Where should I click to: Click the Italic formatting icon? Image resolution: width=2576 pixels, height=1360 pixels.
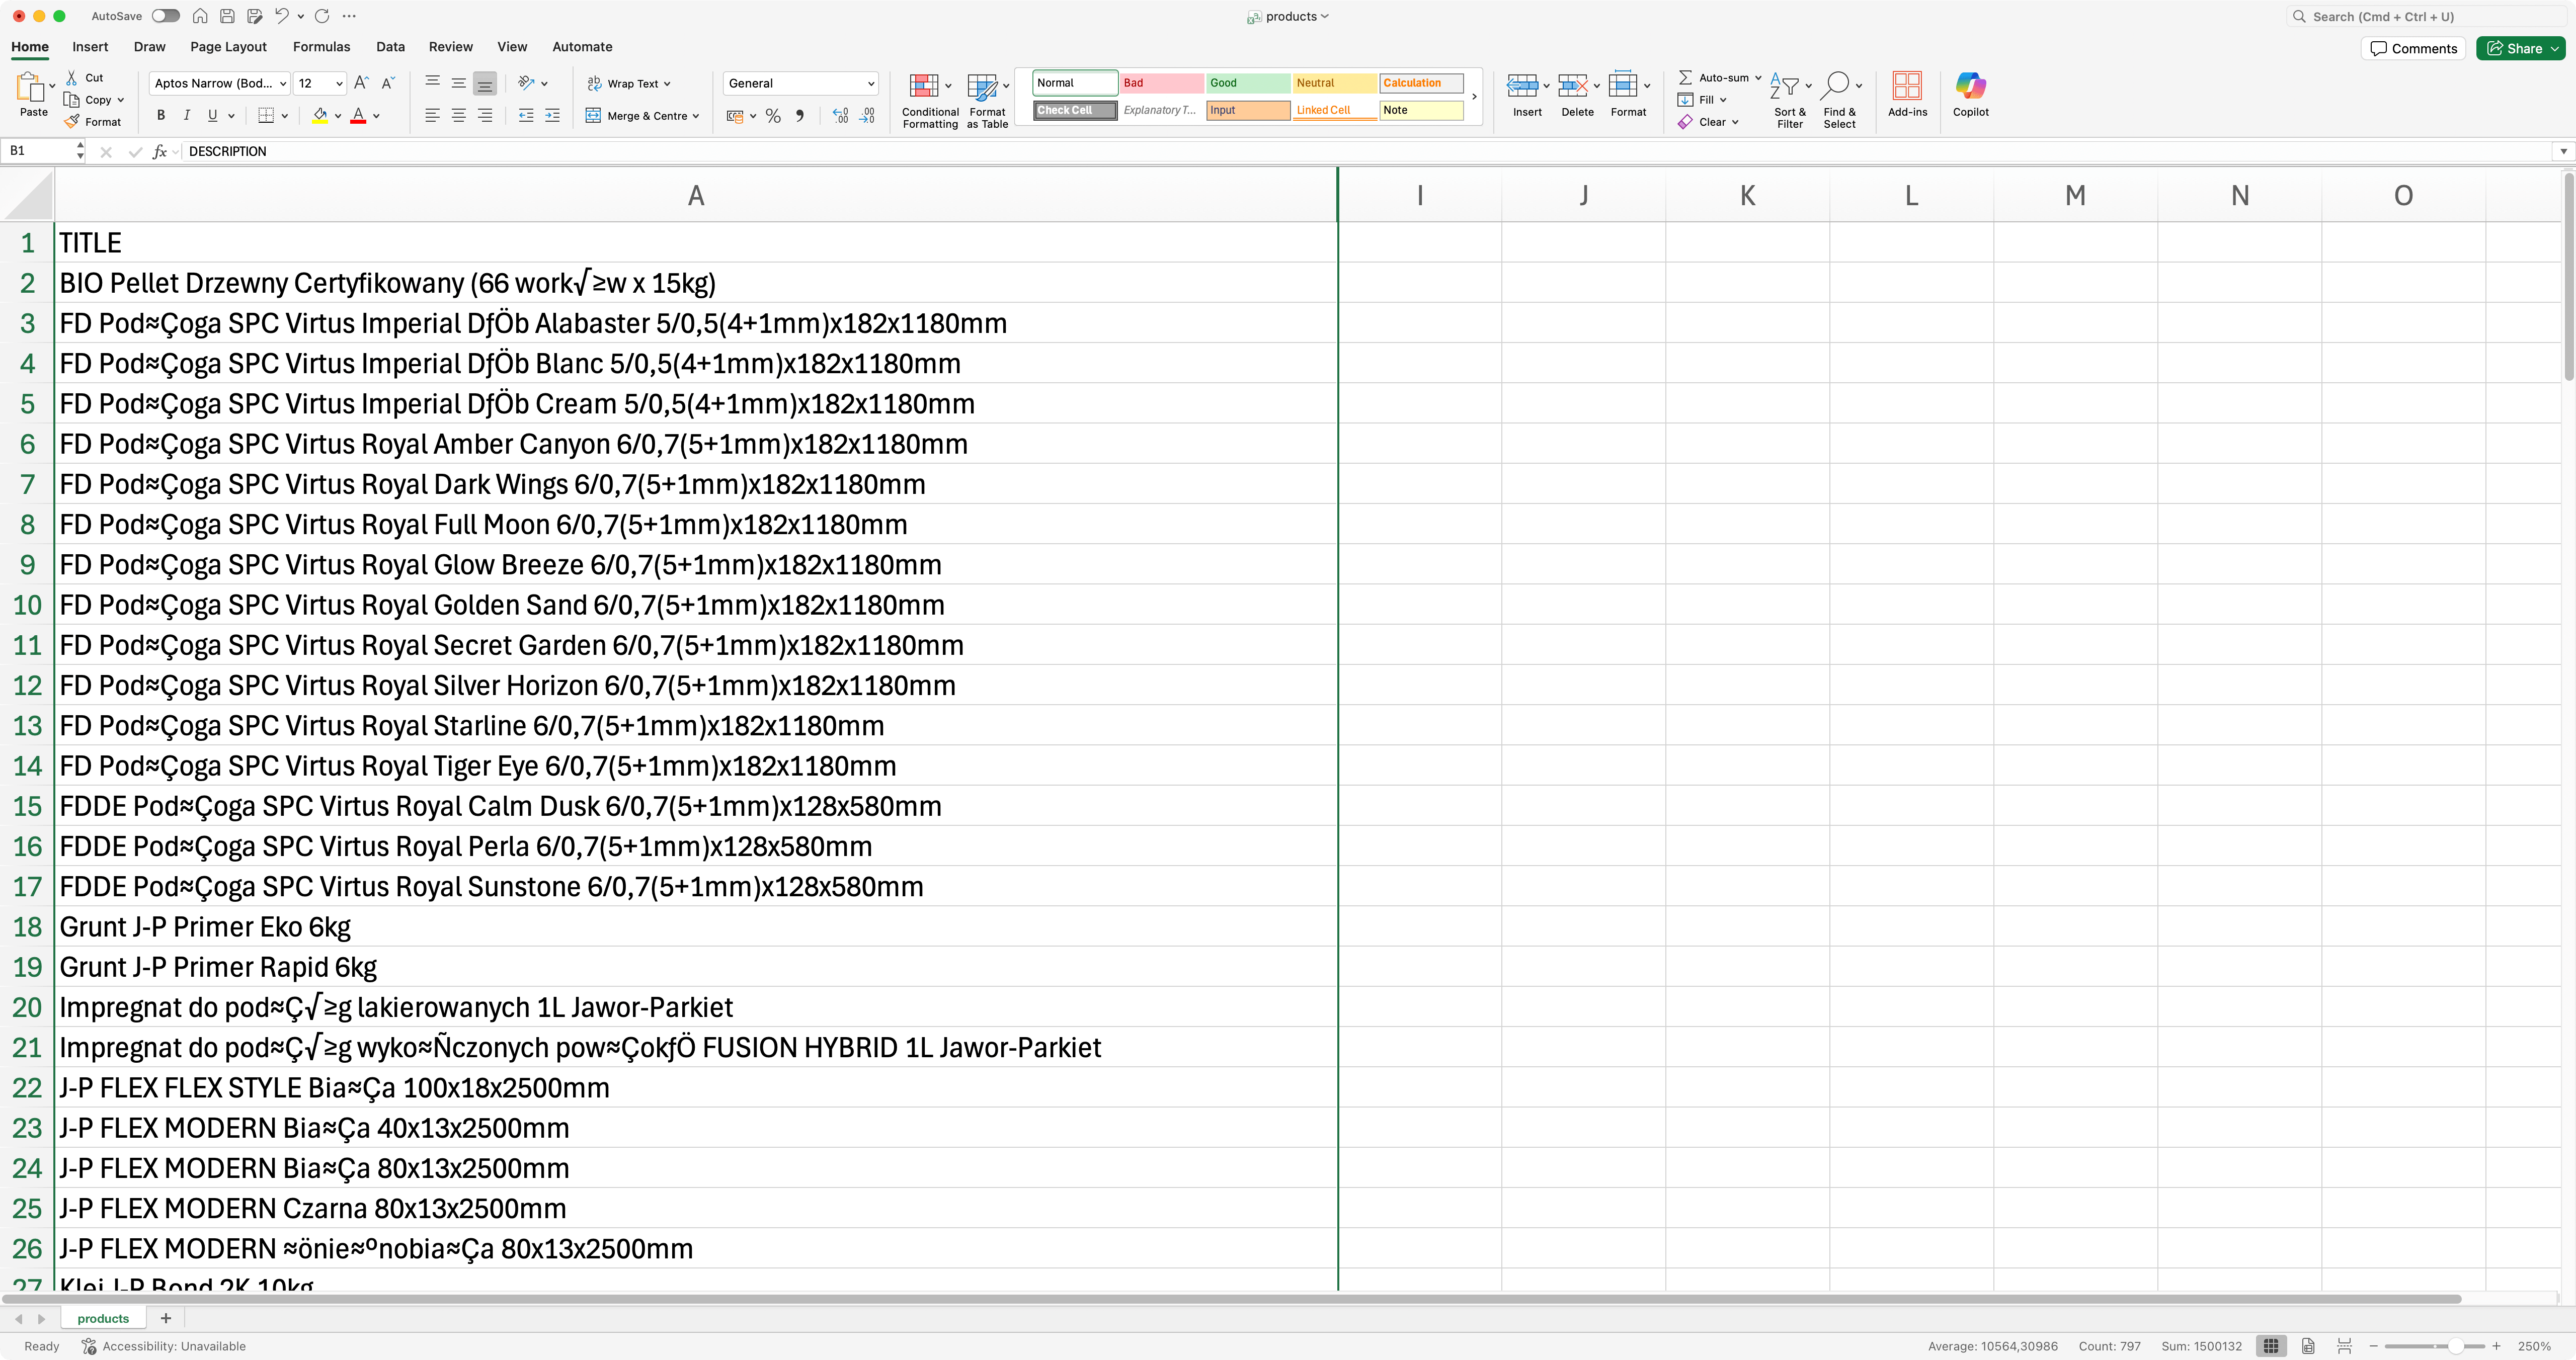pyautogui.click(x=187, y=116)
